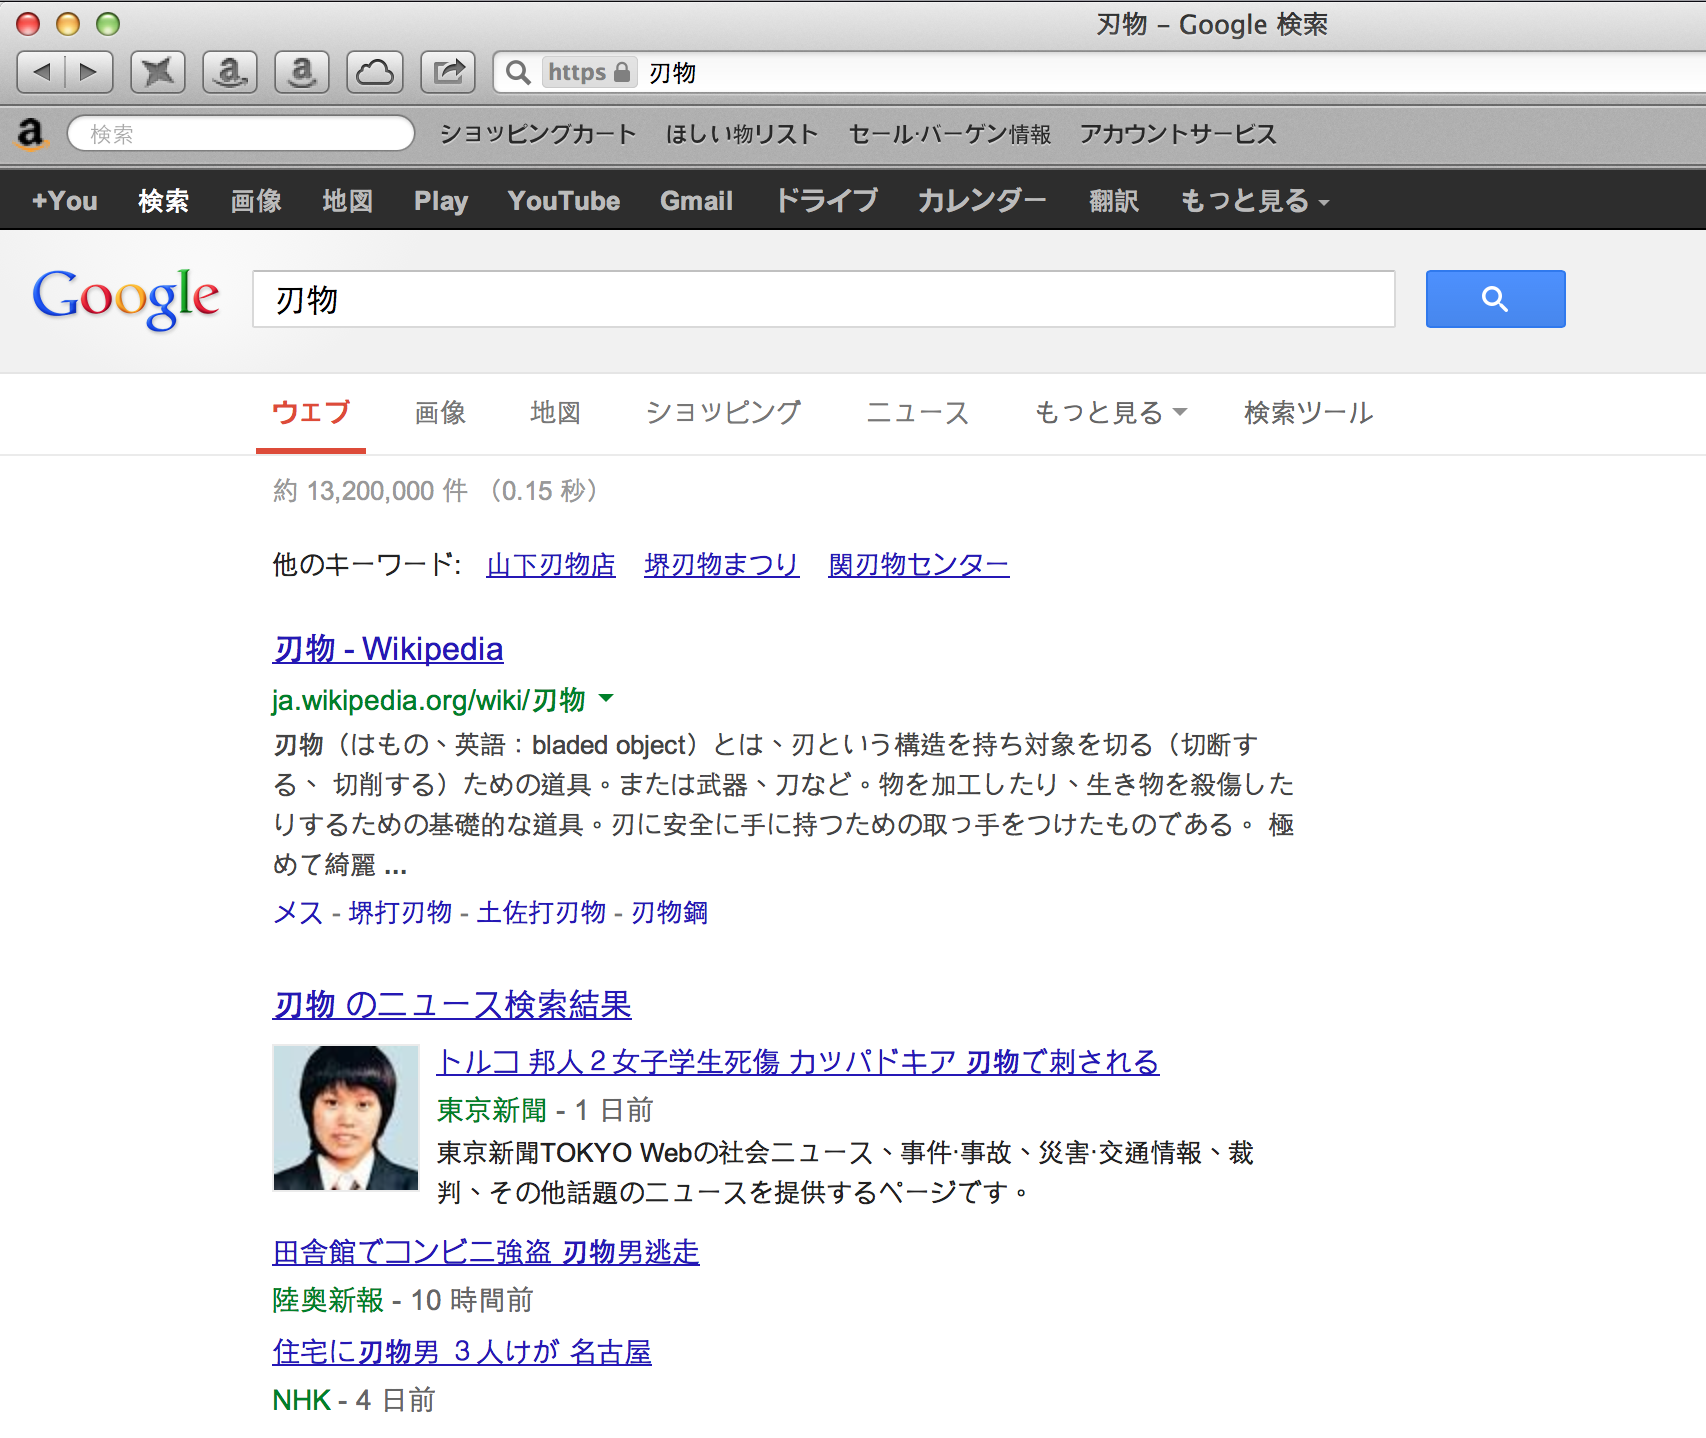This screenshot has width=1706, height=1438.
Task: Click the Share arrow toolbar button
Action: [448, 72]
